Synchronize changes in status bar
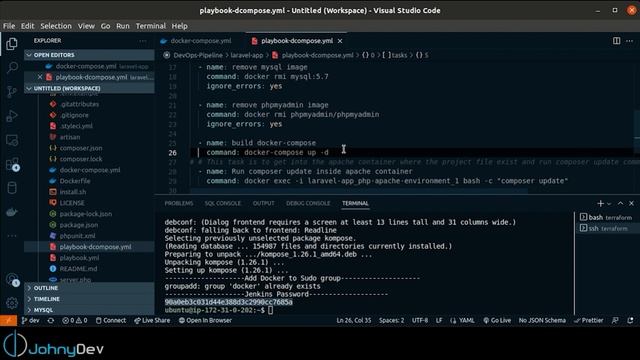The width and height of the screenshot is (640, 360). pos(51,320)
